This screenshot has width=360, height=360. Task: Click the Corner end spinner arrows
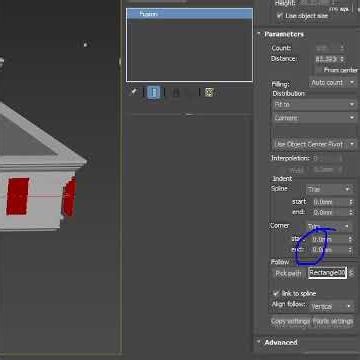click(x=350, y=250)
